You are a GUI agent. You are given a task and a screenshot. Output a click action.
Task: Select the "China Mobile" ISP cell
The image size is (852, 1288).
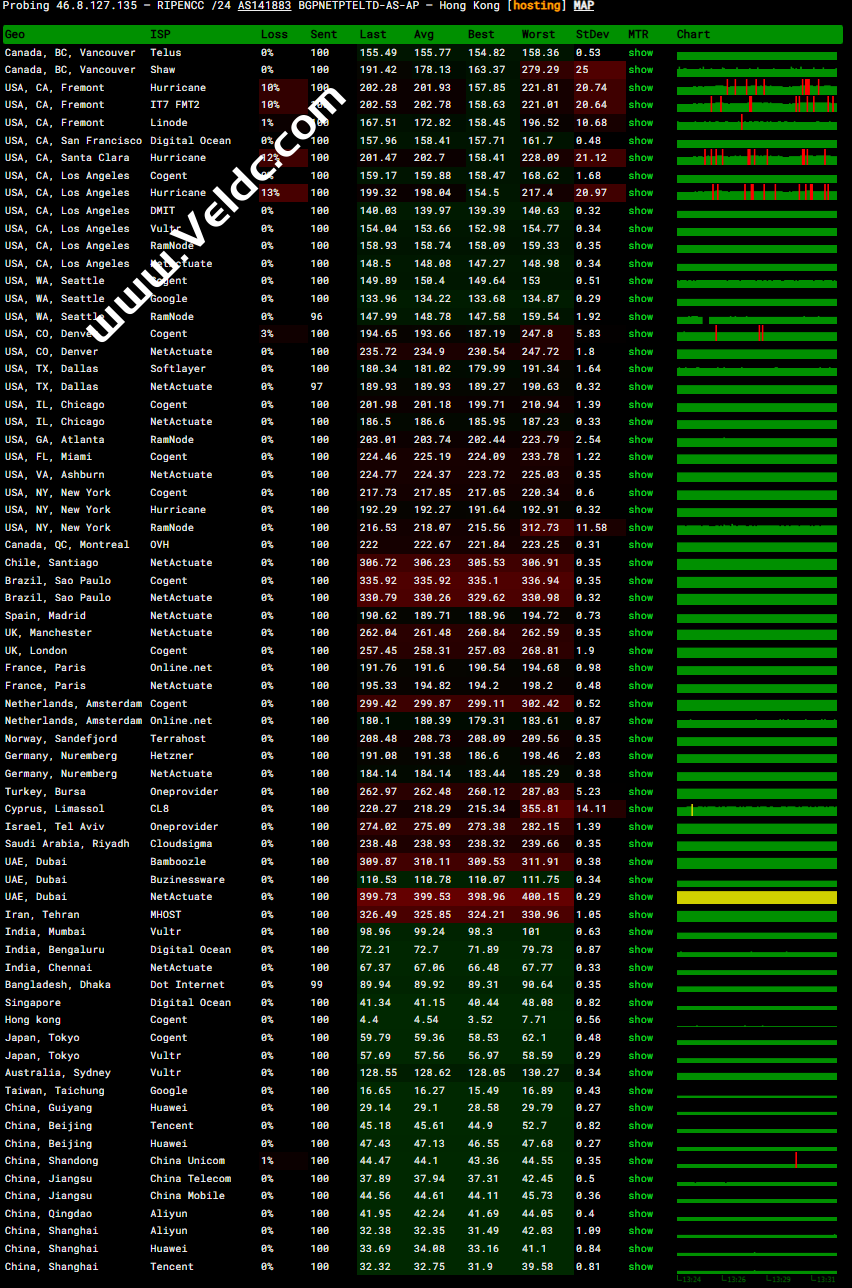[187, 1196]
